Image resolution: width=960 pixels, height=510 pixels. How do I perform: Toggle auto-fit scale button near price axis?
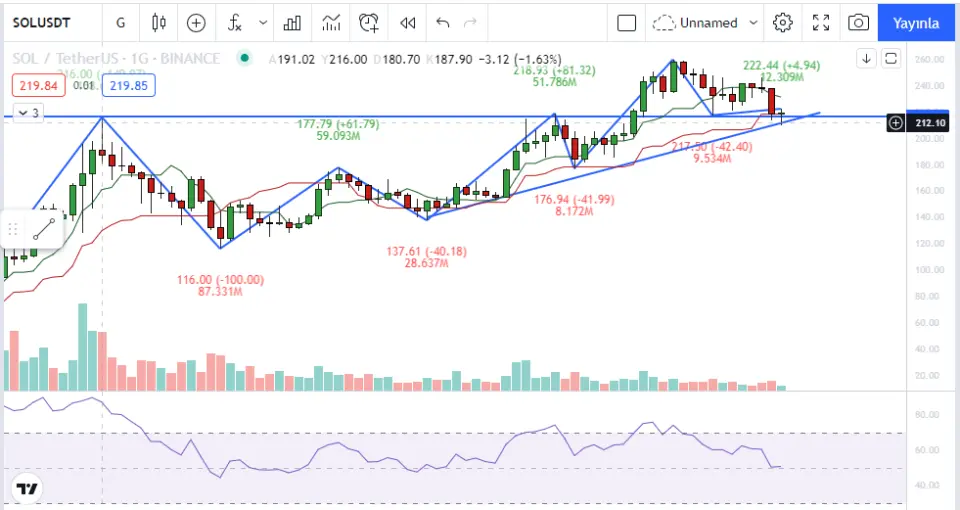click(891, 59)
